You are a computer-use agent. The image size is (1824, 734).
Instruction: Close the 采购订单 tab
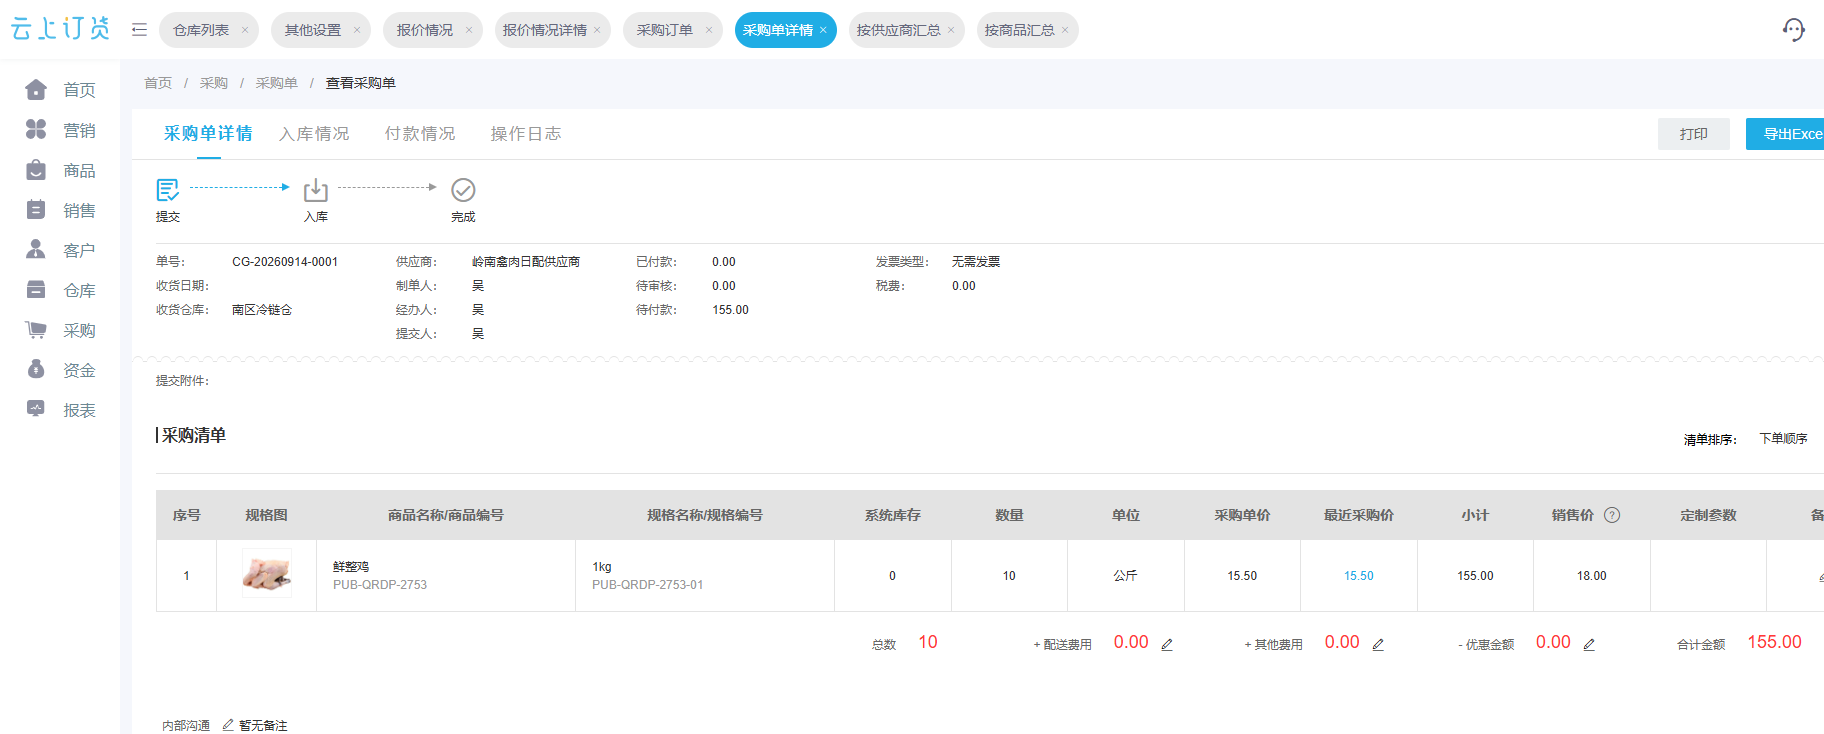click(x=709, y=30)
